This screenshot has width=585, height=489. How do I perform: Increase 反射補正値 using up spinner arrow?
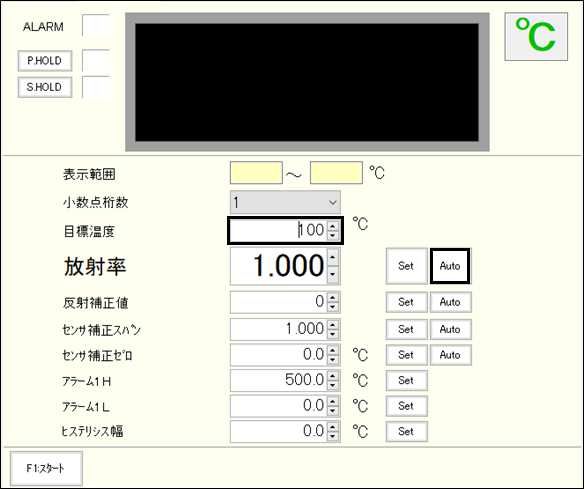(x=332, y=298)
